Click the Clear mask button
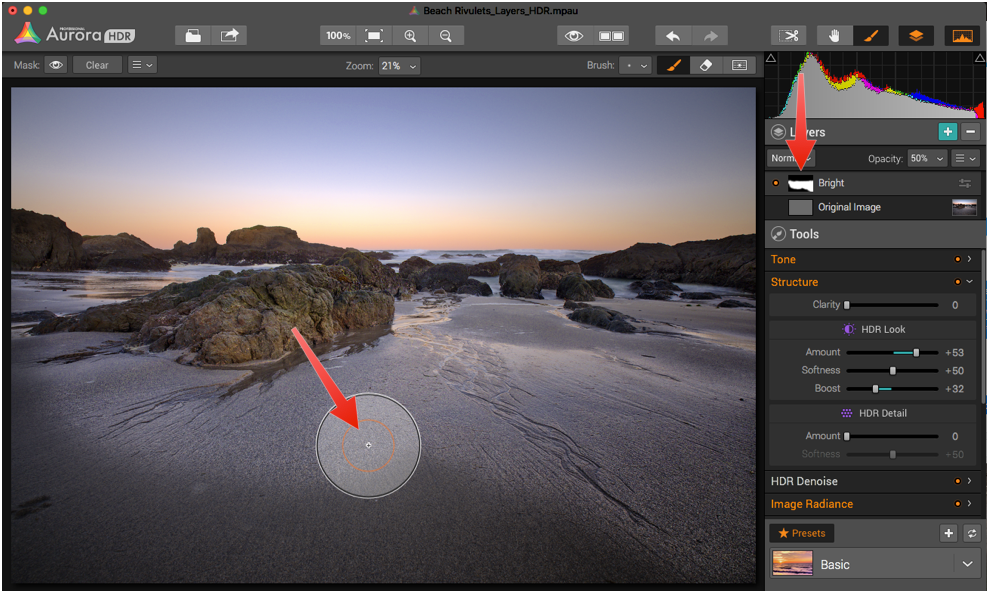Image resolution: width=989 pixels, height=593 pixels. pos(97,65)
